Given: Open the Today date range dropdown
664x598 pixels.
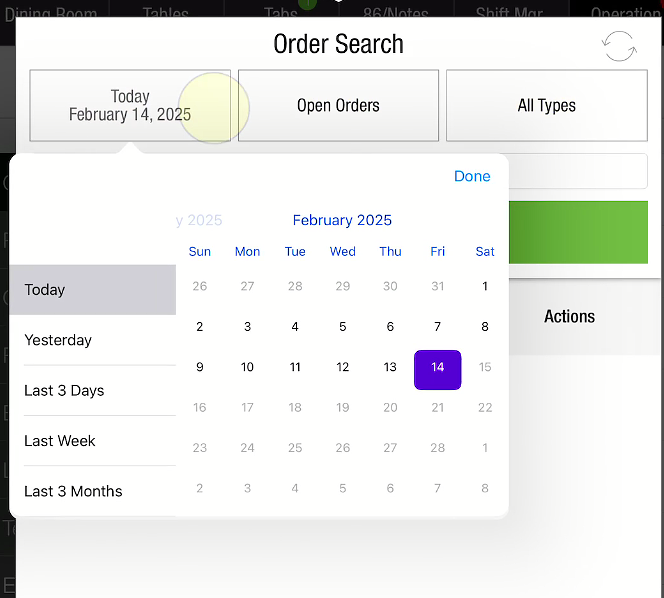Looking at the screenshot, I should click(130, 105).
